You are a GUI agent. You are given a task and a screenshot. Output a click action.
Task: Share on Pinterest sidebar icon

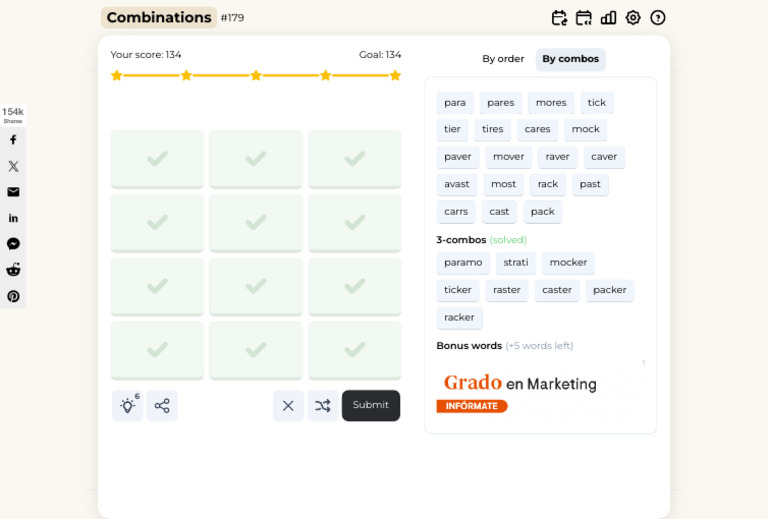[13, 296]
